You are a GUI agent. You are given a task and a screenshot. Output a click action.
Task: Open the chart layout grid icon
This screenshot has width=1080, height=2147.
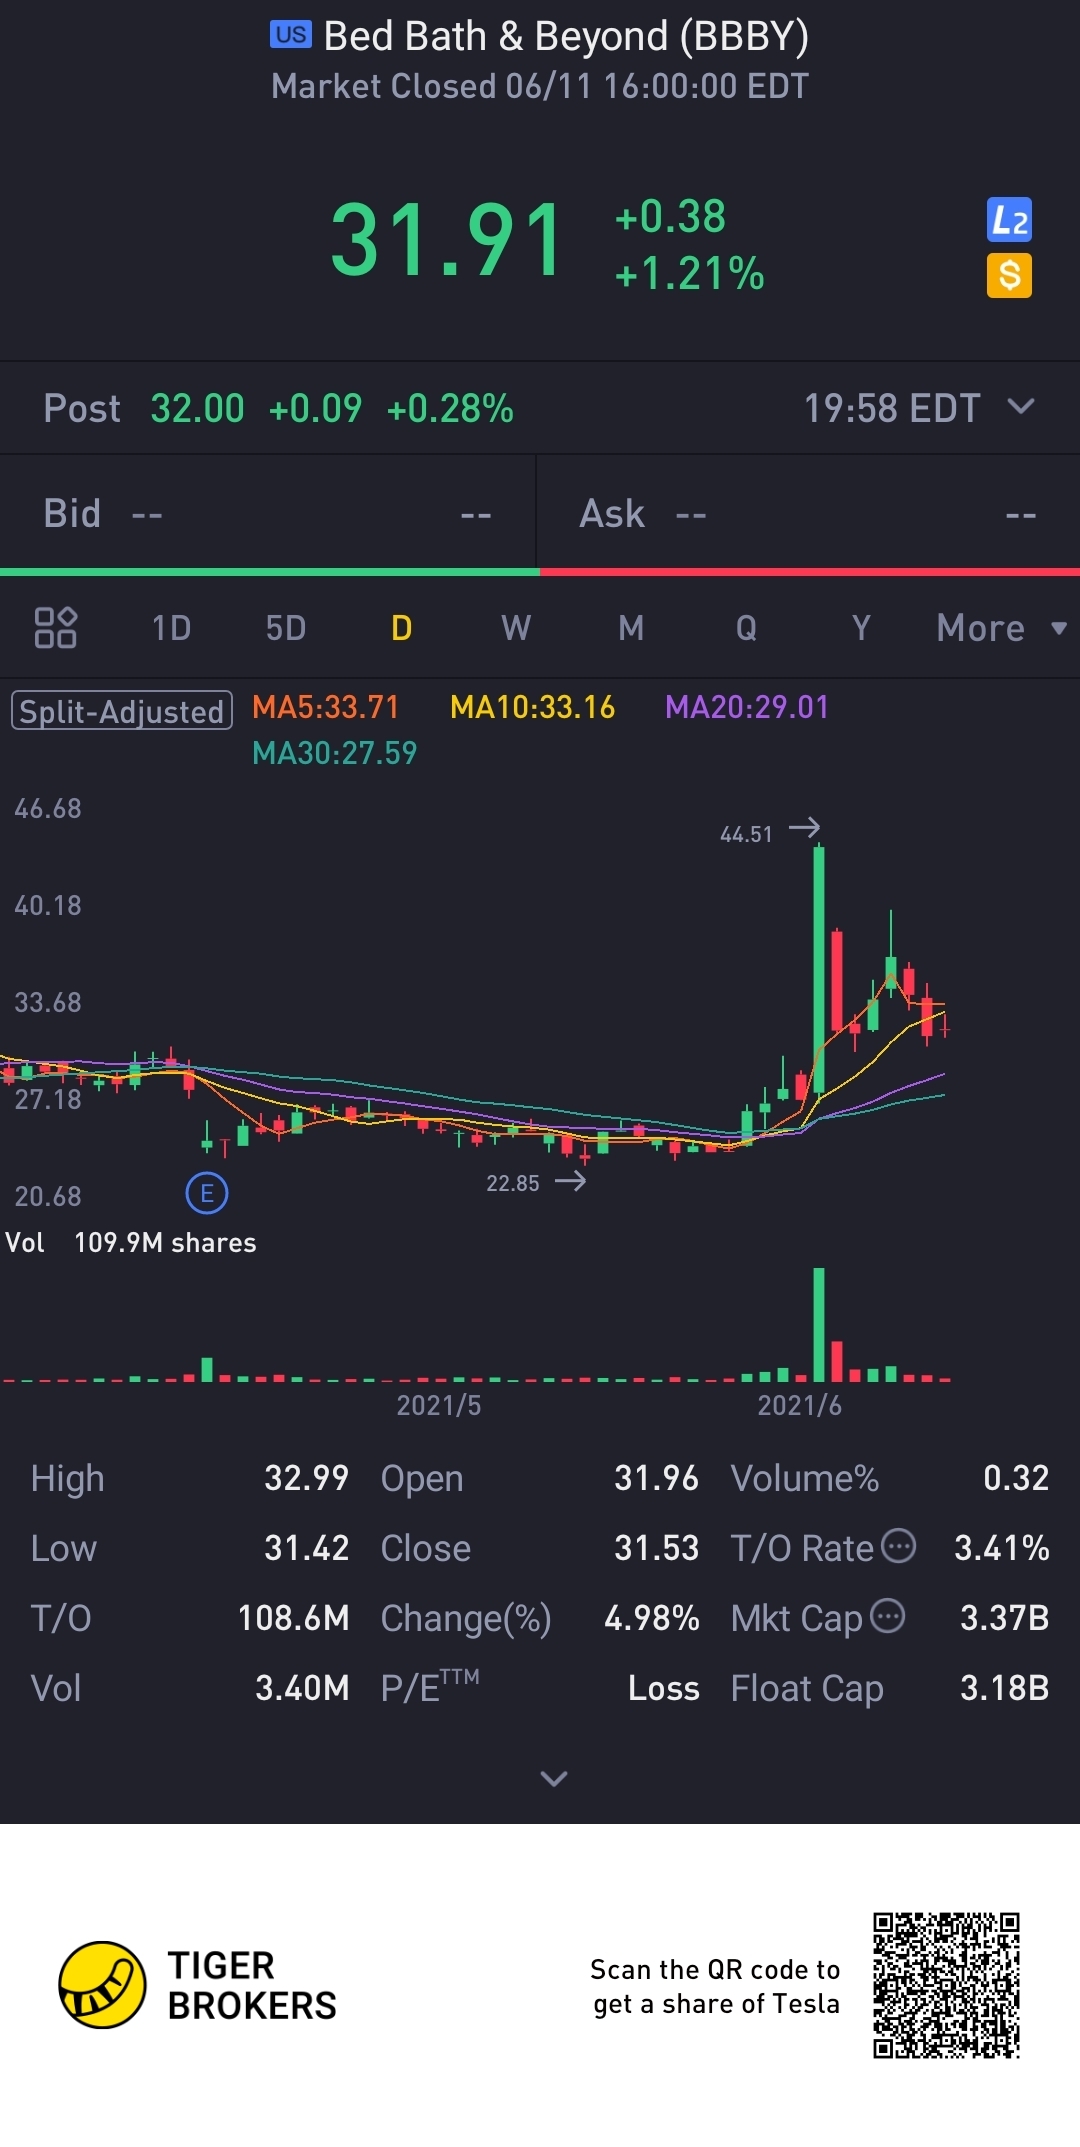coord(56,628)
